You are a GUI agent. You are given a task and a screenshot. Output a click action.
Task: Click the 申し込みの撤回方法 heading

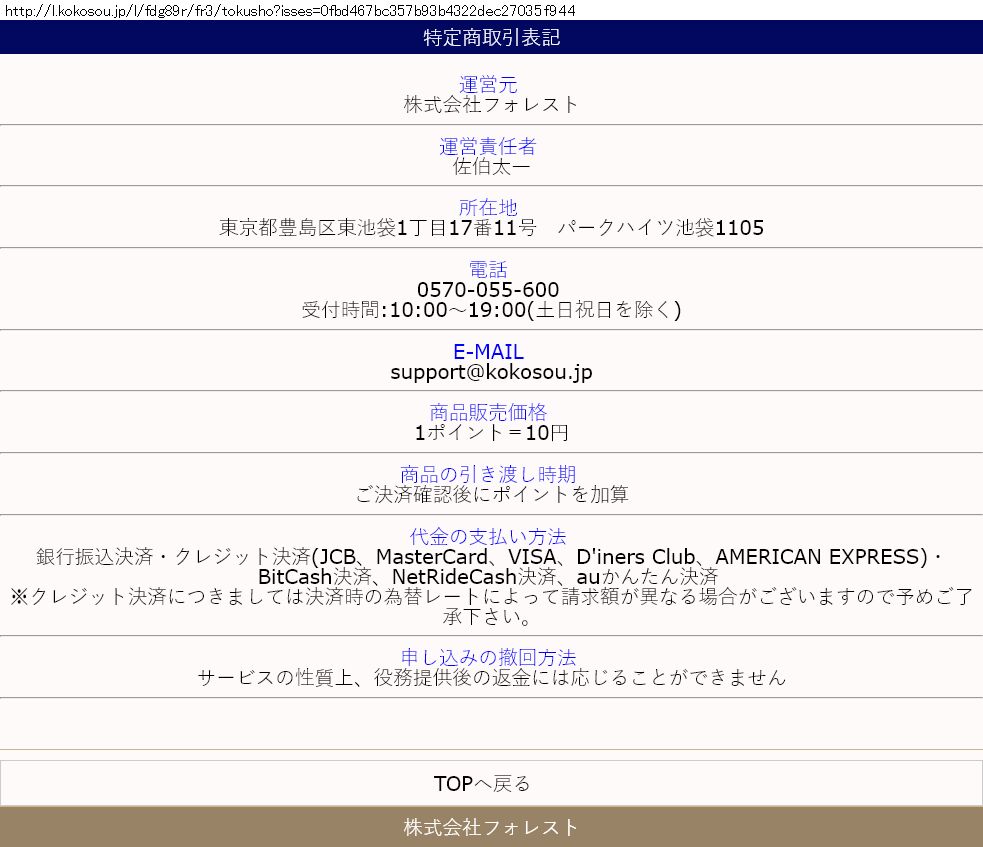pyautogui.click(x=488, y=658)
